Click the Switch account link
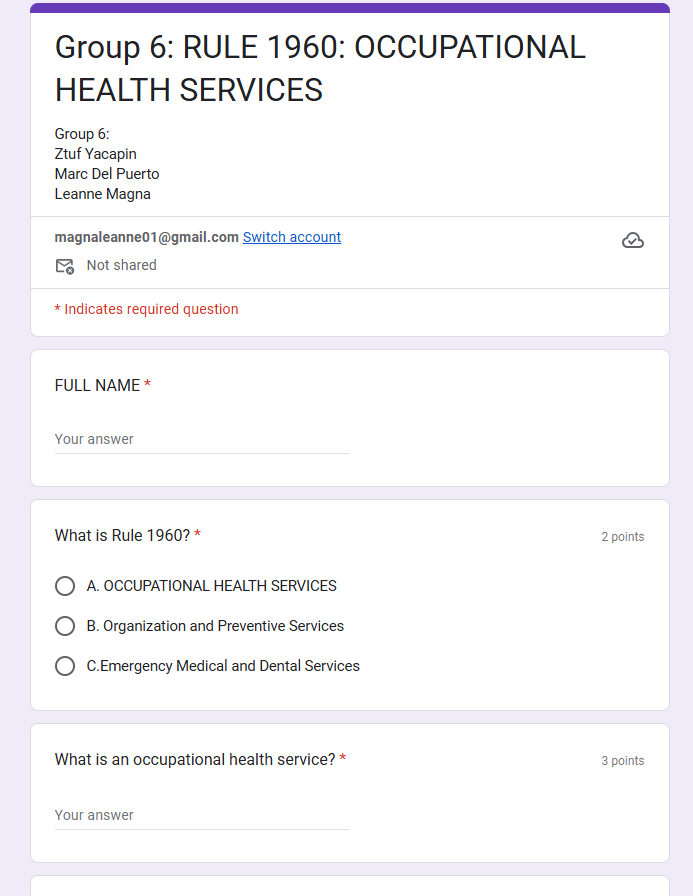The height and width of the screenshot is (896, 693). (292, 237)
